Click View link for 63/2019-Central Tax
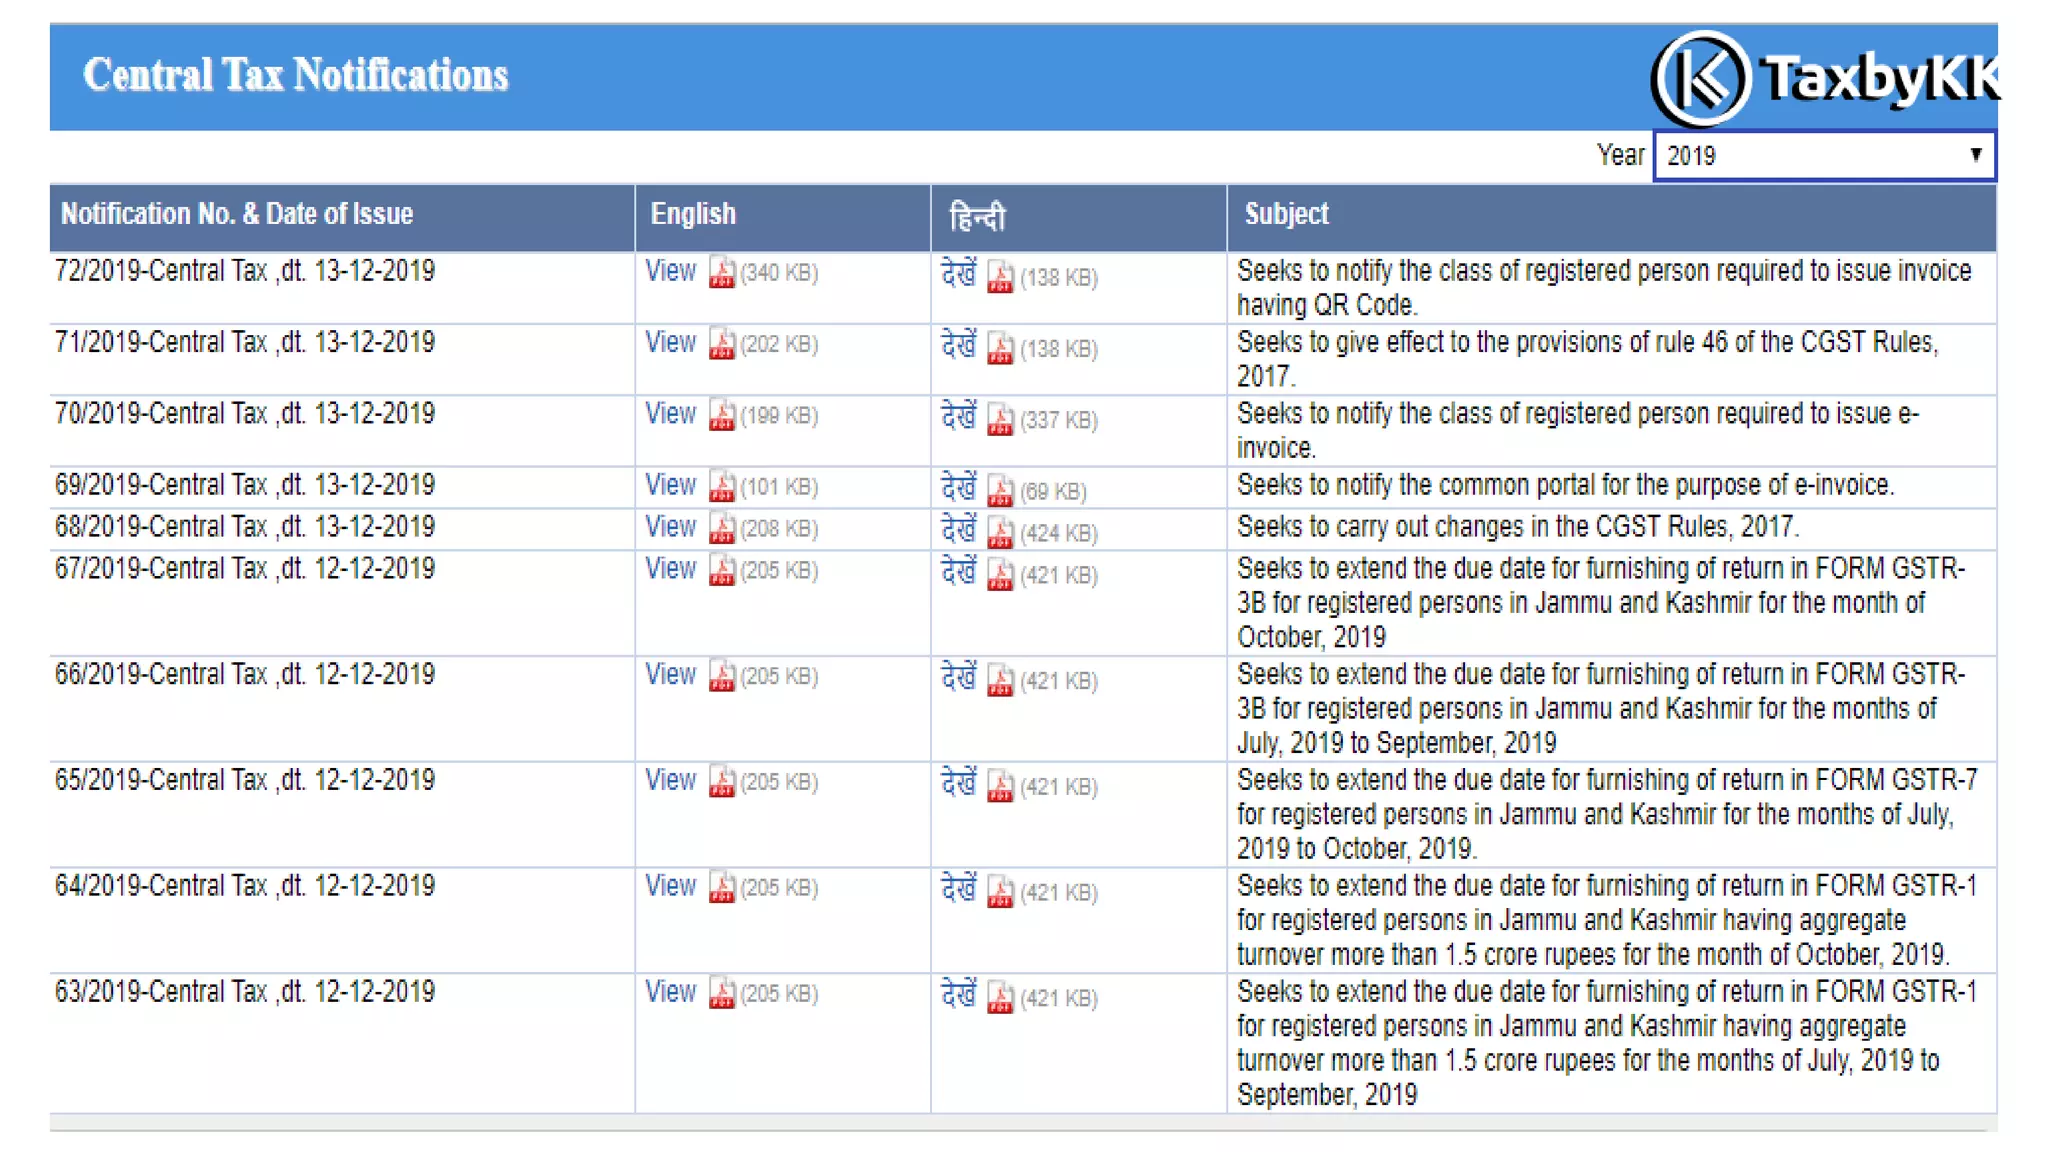The height and width of the screenshot is (1152, 2048). (x=670, y=992)
